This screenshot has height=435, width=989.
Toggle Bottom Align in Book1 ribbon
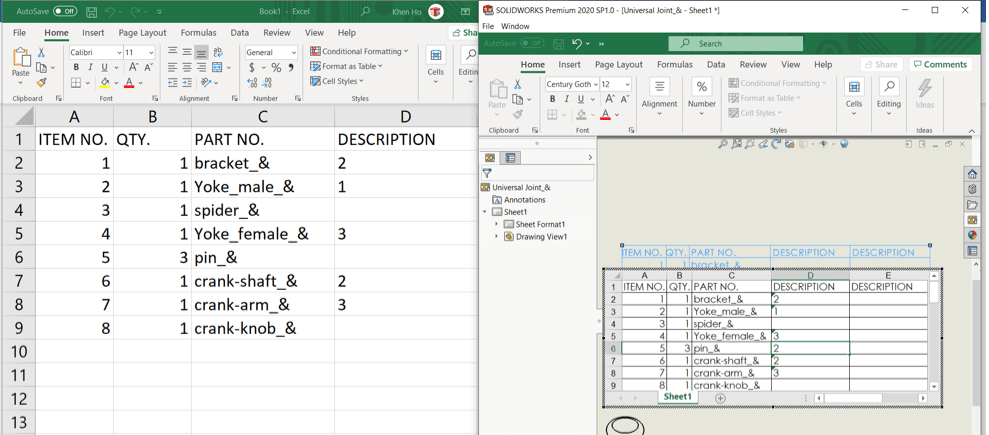coord(201,52)
